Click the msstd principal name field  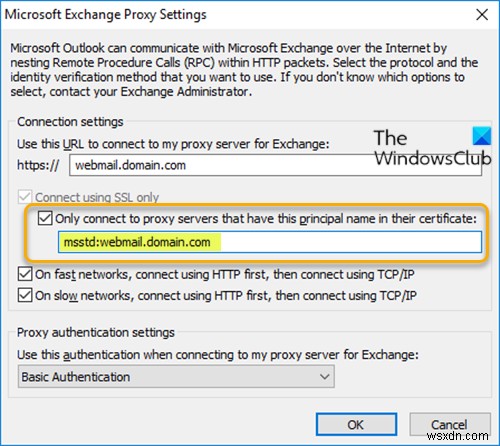(x=270, y=242)
